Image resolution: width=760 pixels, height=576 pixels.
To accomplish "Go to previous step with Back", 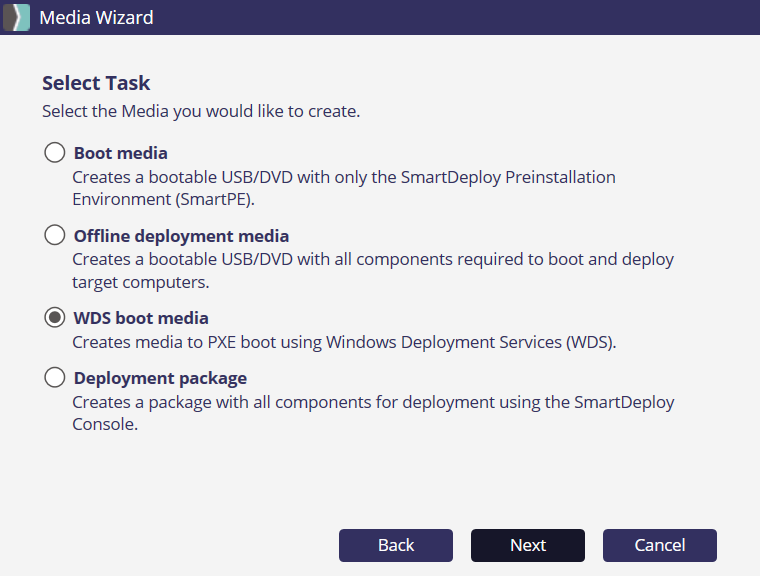I will [x=396, y=545].
